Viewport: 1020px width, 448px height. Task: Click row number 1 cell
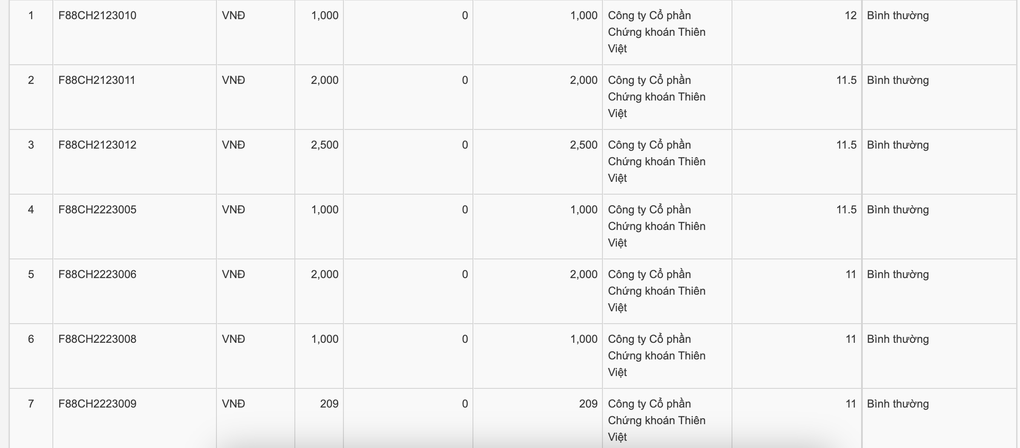pyautogui.click(x=31, y=32)
